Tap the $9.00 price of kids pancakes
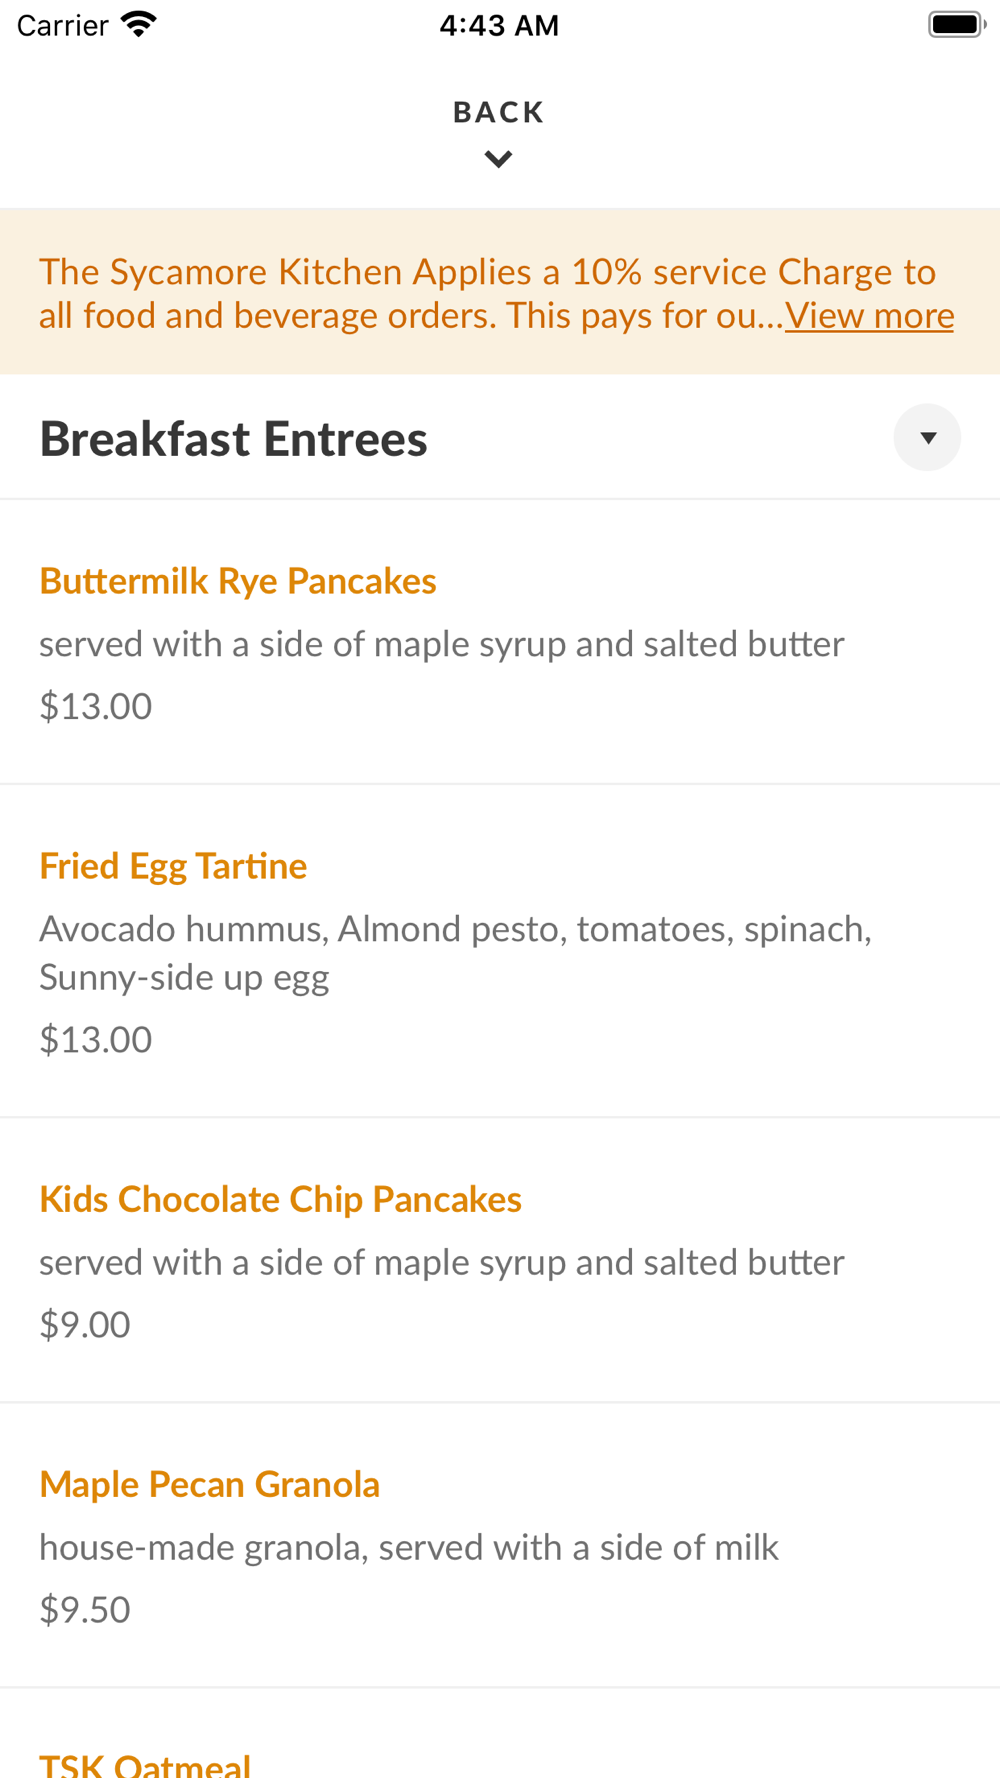Viewport: 1000px width, 1778px height. (85, 1324)
